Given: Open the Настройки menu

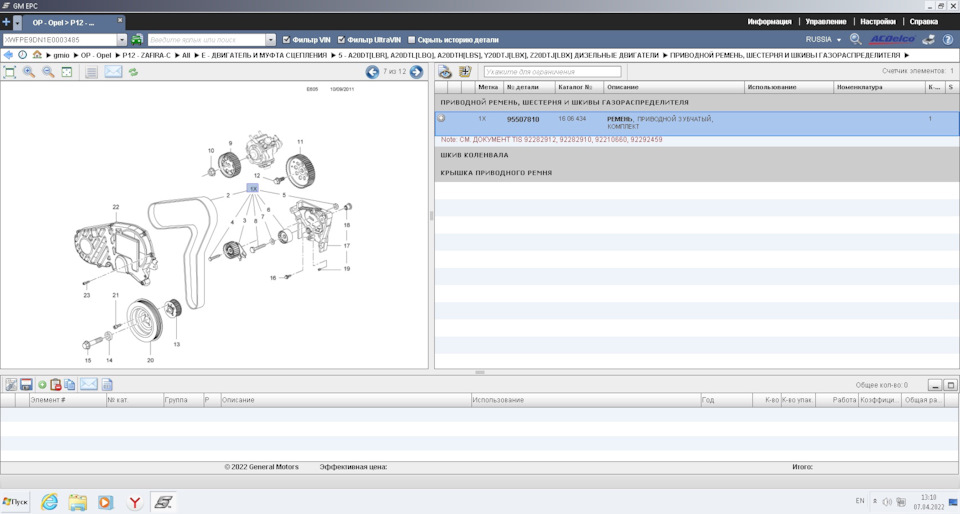Looking at the screenshot, I should (877, 21).
